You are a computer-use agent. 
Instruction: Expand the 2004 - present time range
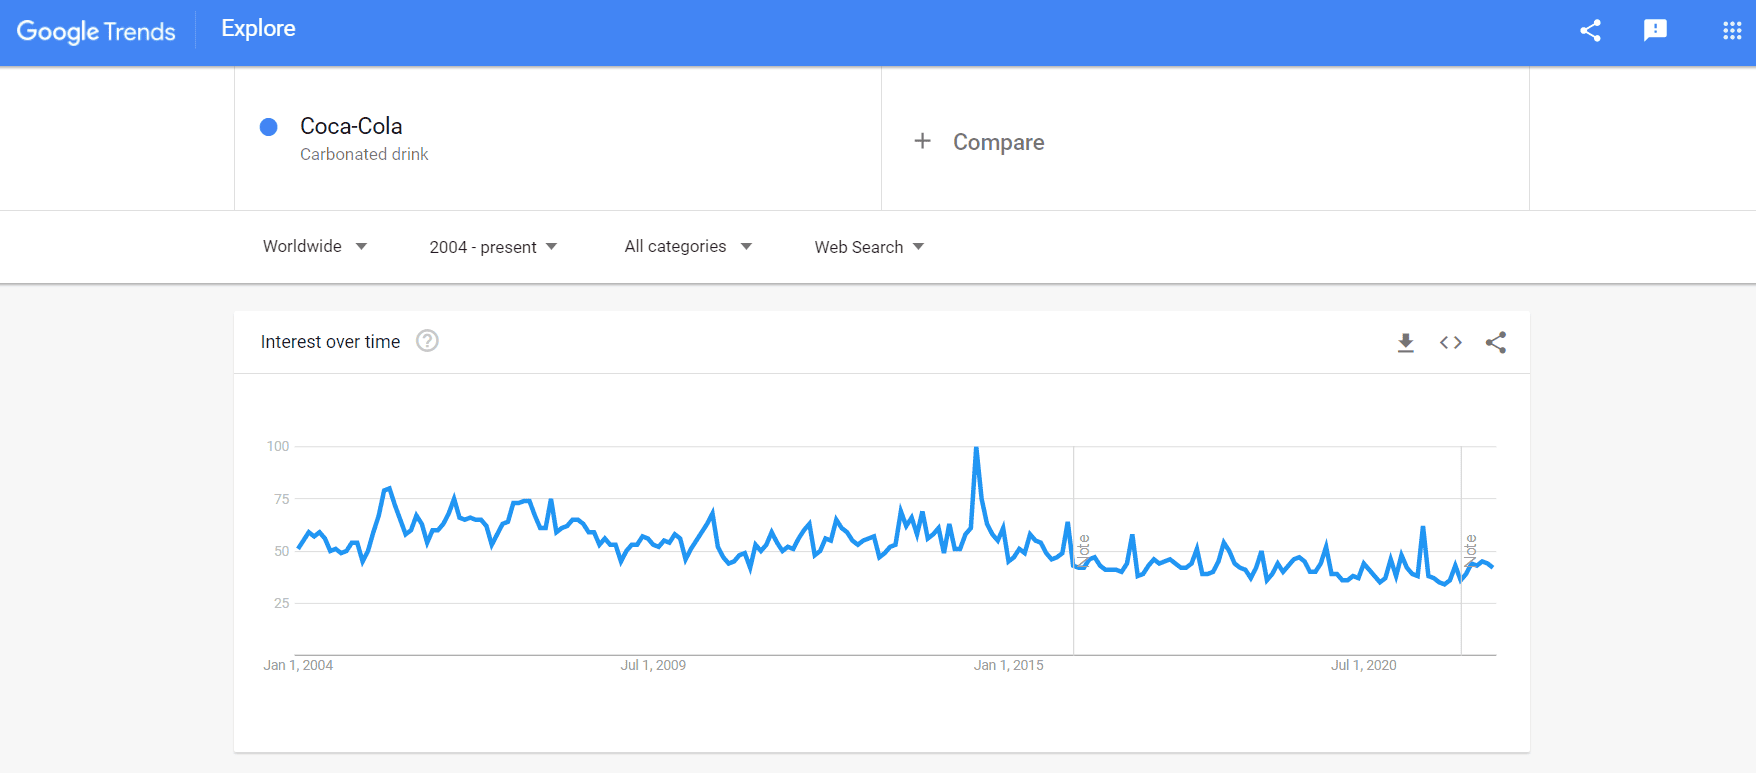(493, 247)
